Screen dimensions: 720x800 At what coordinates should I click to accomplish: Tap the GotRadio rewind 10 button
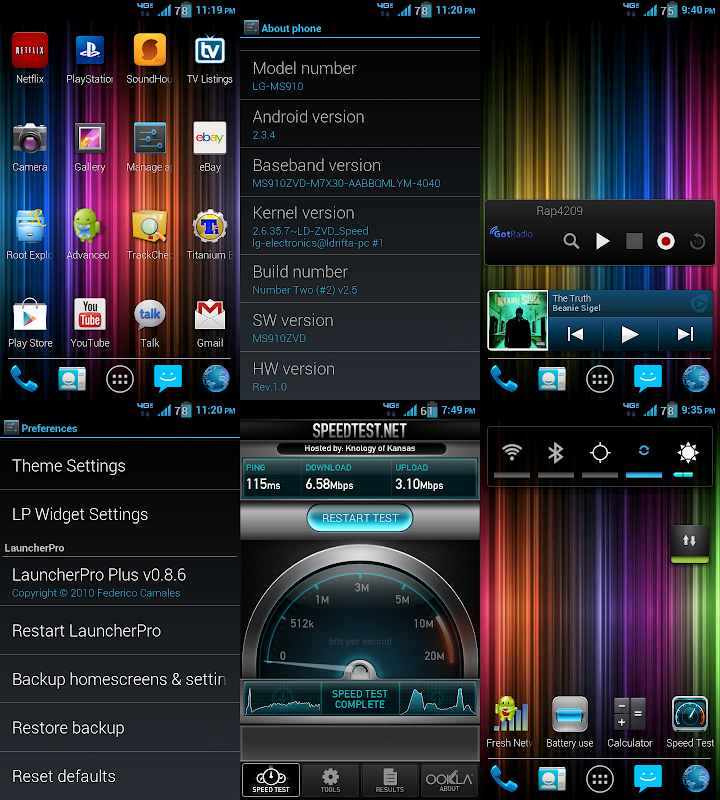(697, 241)
